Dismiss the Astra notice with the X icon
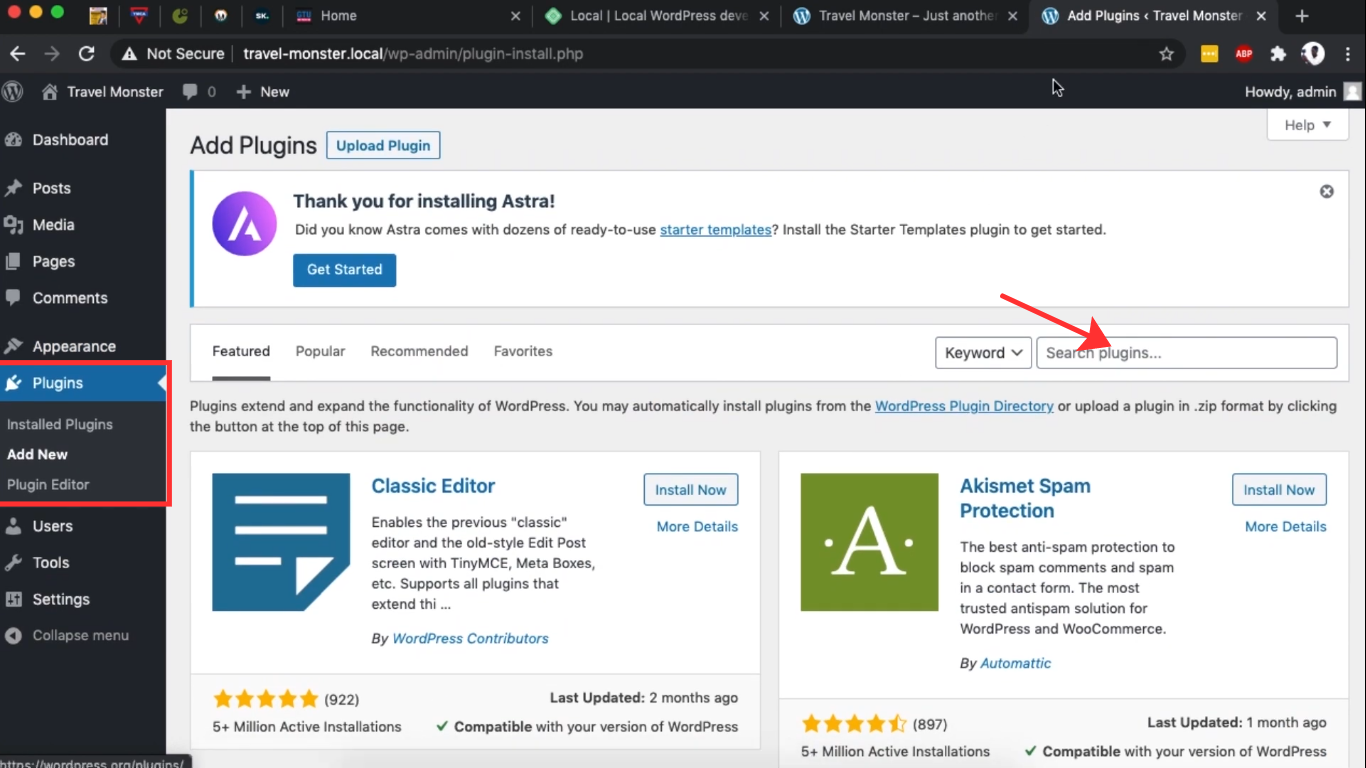Viewport: 1366px width, 768px height. 1327,191
